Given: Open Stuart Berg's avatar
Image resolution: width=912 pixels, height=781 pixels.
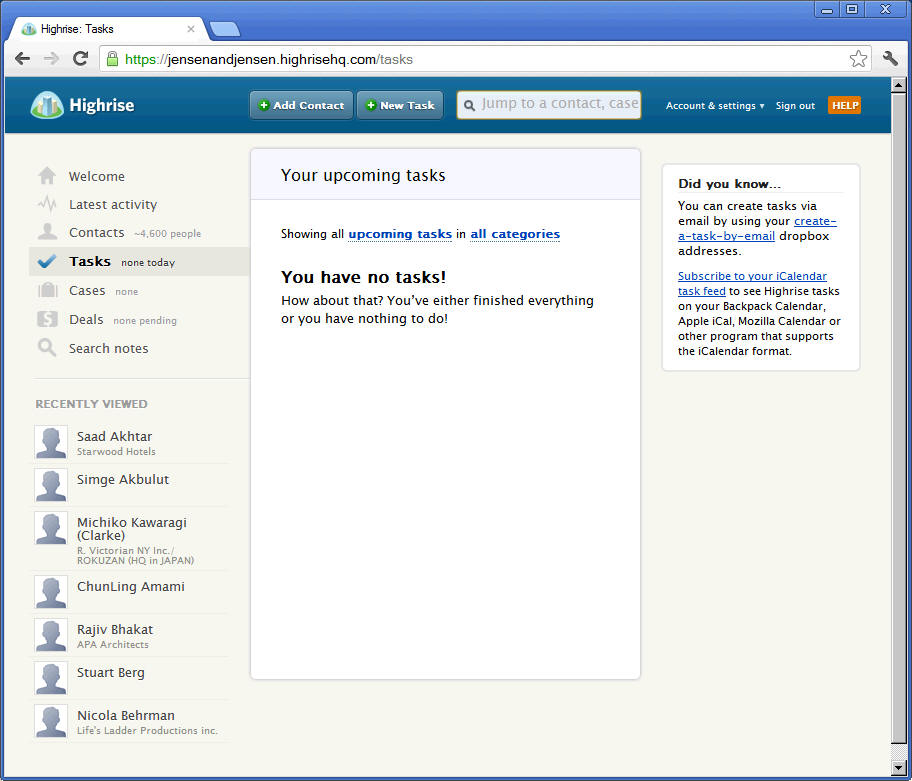Looking at the screenshot, I should (x=51, y=678).
